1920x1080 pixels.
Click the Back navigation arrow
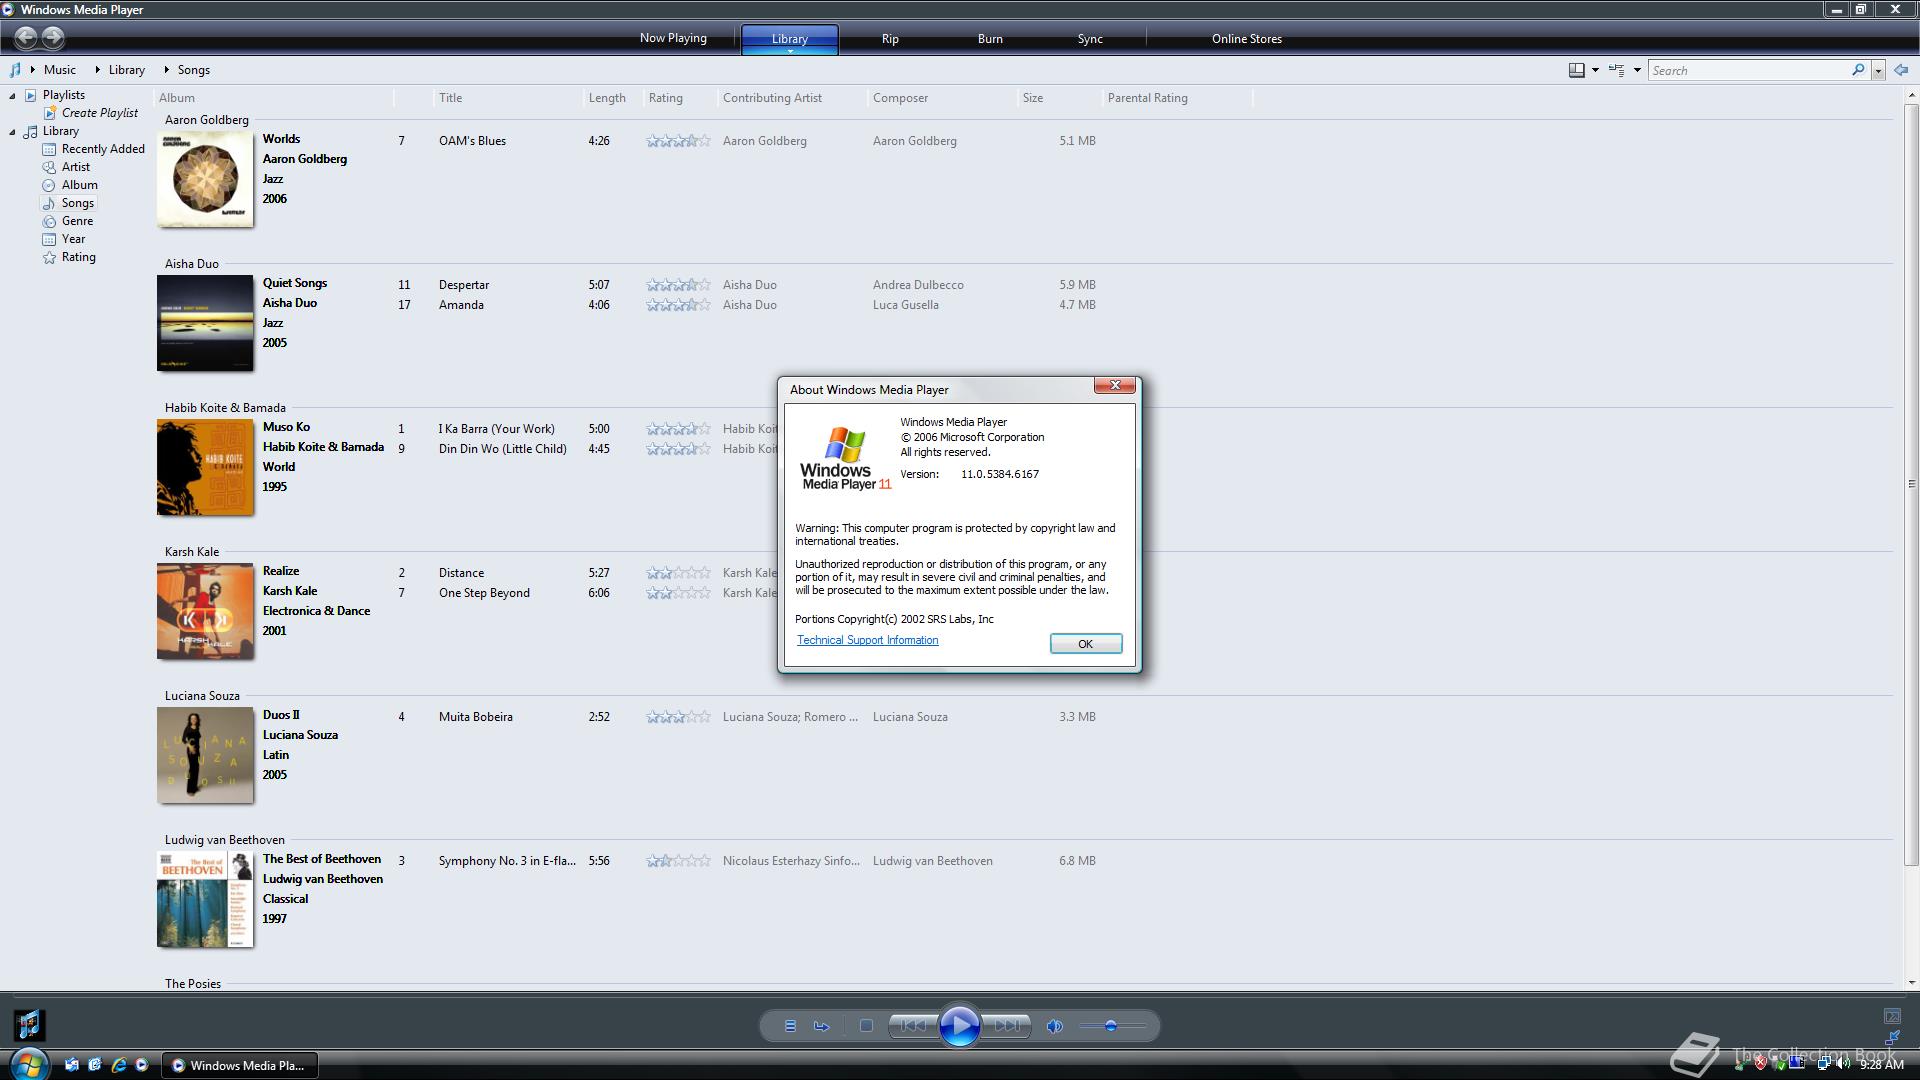[26, 38]
